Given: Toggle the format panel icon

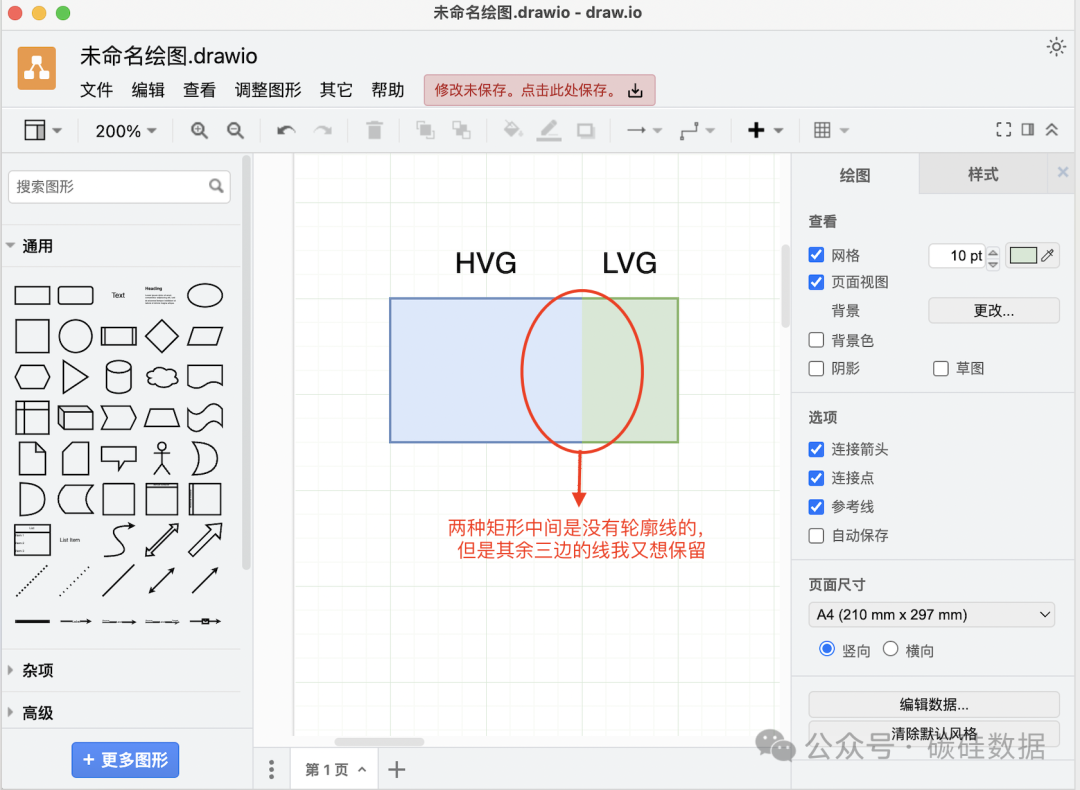Looking at the screenshot, I should tap(1028, 130).
